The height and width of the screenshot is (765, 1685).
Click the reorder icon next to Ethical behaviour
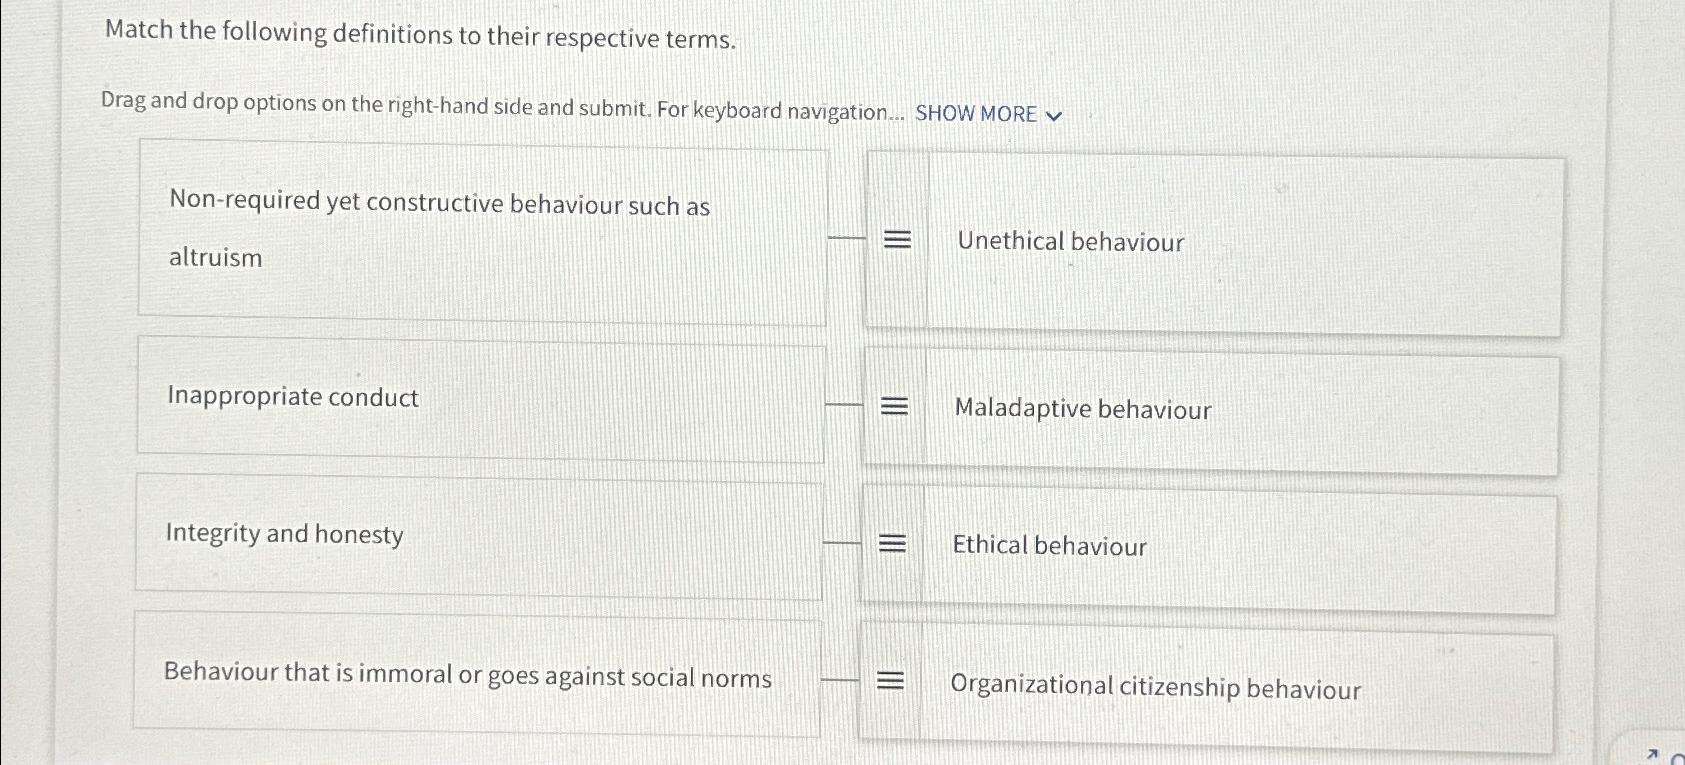[x=895, y=542]
